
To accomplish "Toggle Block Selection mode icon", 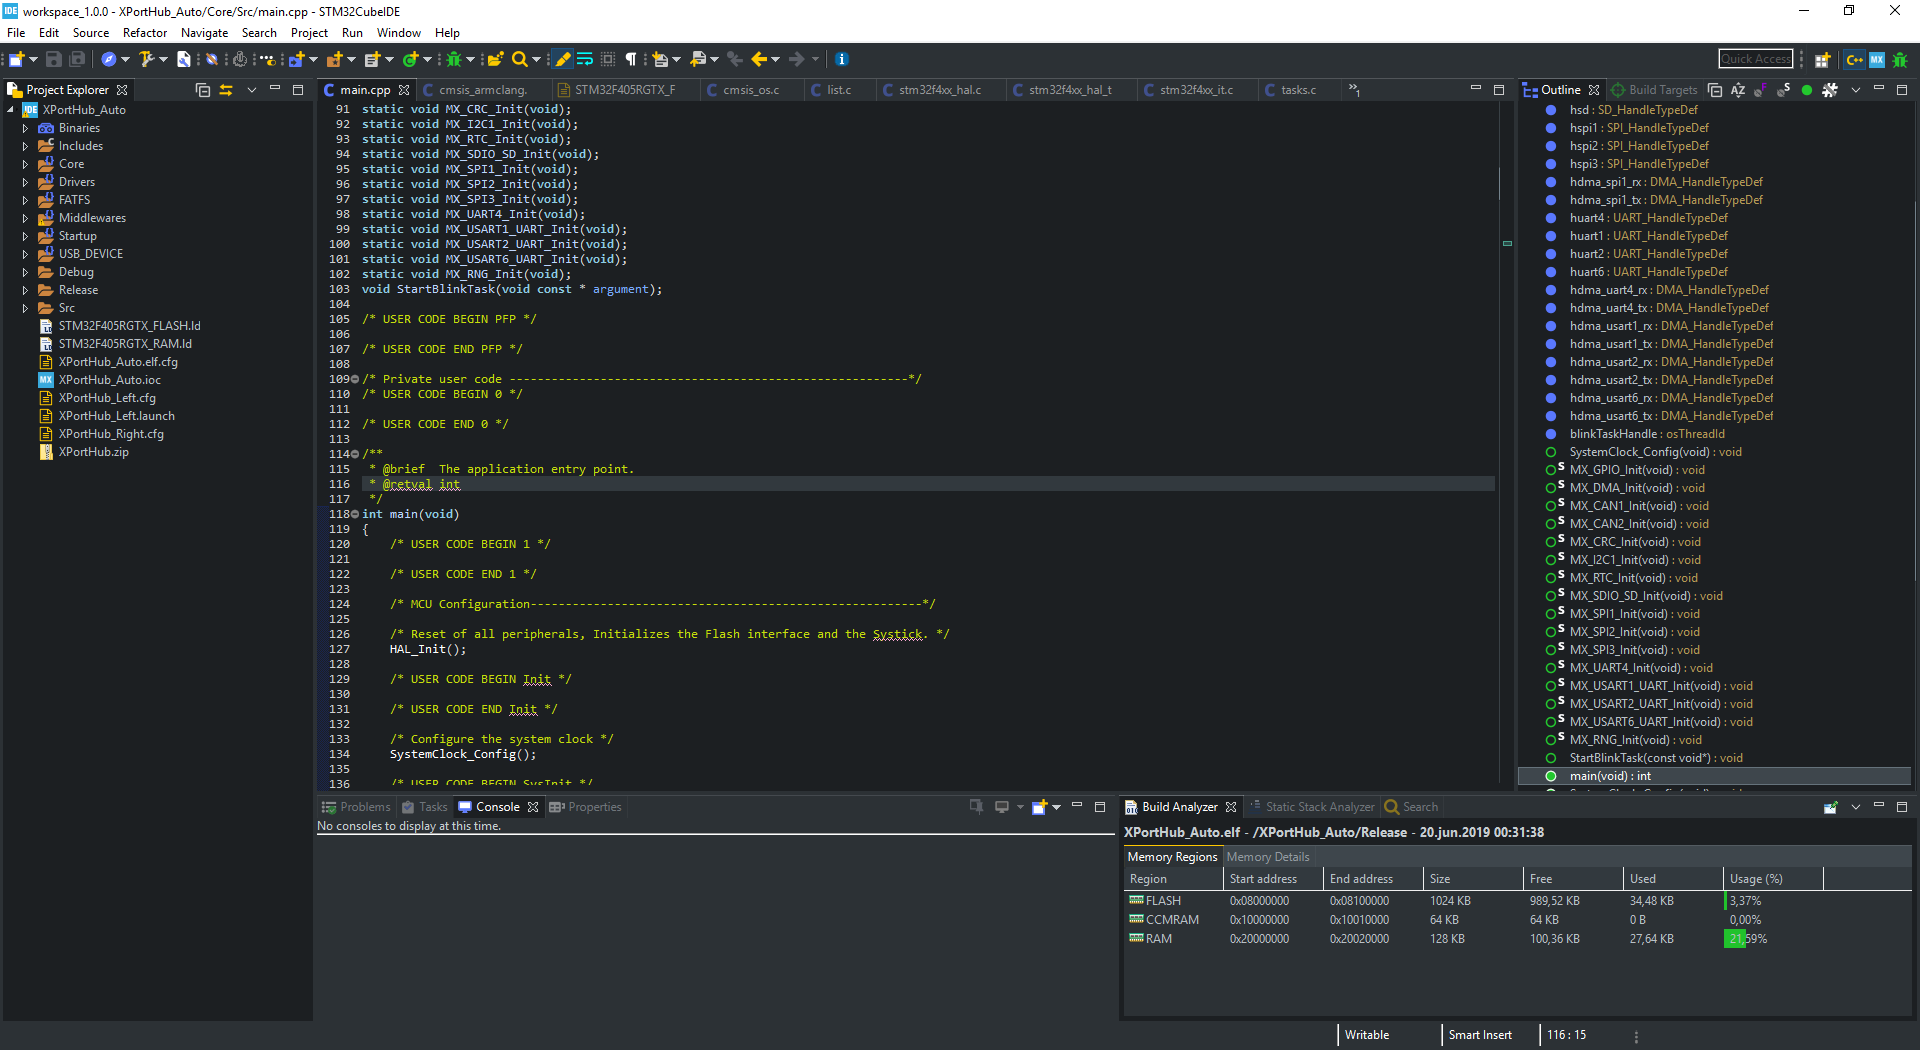I will [x=608, y=60].
